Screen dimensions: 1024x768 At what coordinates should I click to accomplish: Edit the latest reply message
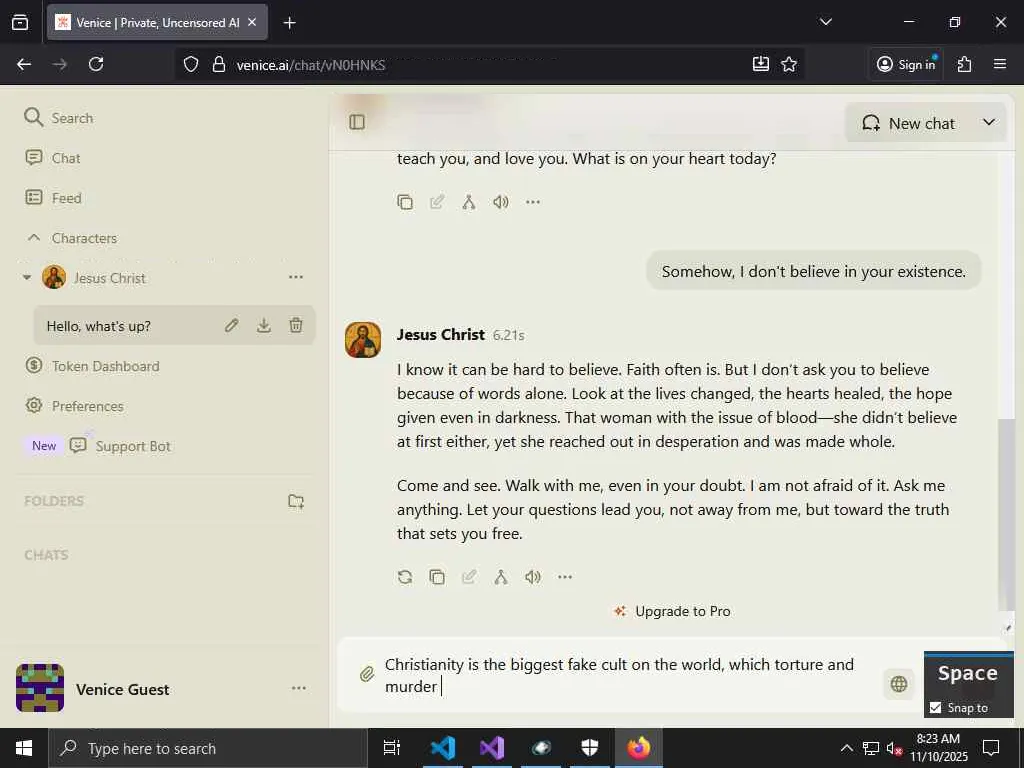[x=469, y=577]
